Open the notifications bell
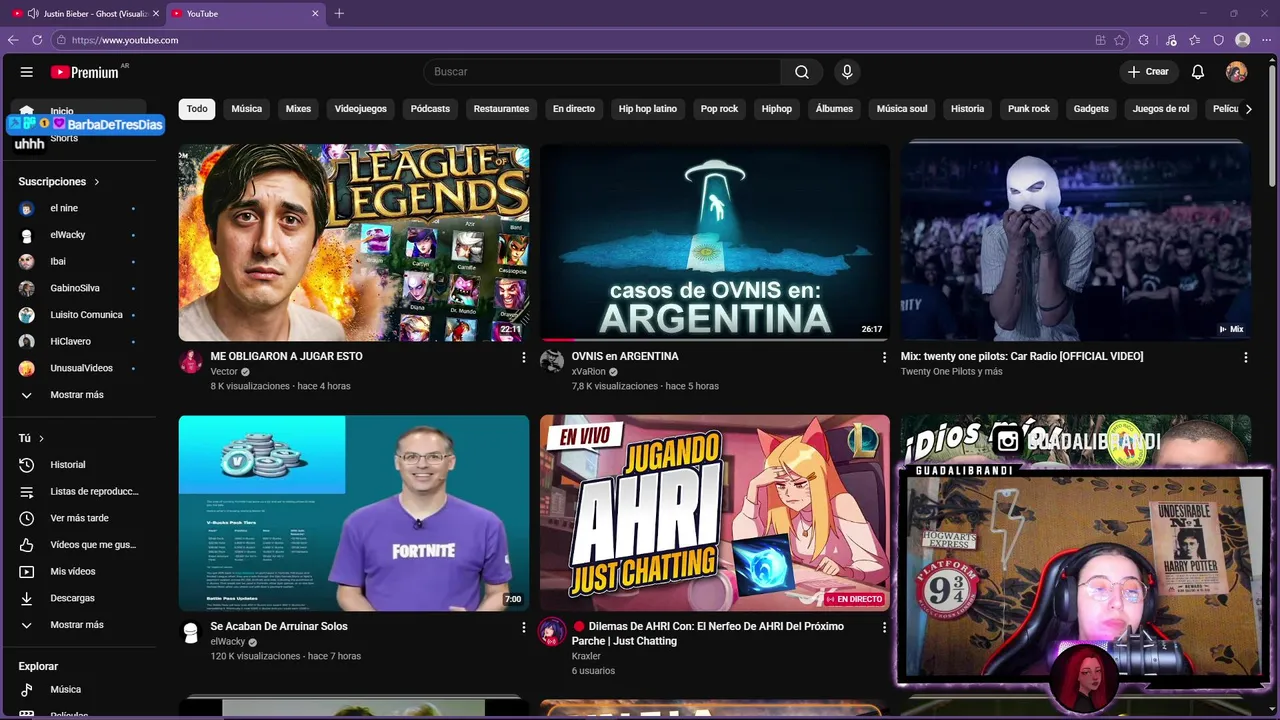1280x720 pixels. (x=1198, y=72)
